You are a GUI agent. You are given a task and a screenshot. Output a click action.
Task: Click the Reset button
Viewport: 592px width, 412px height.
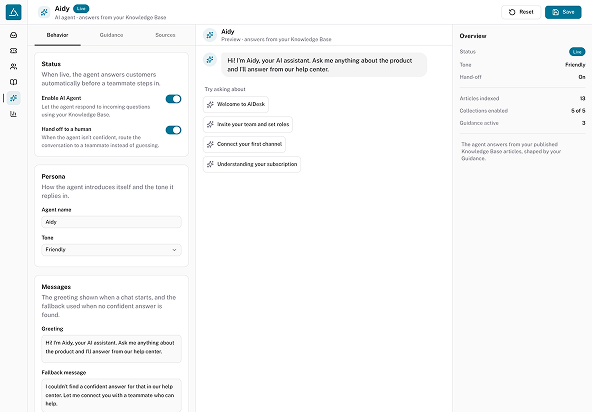(521, 12)
